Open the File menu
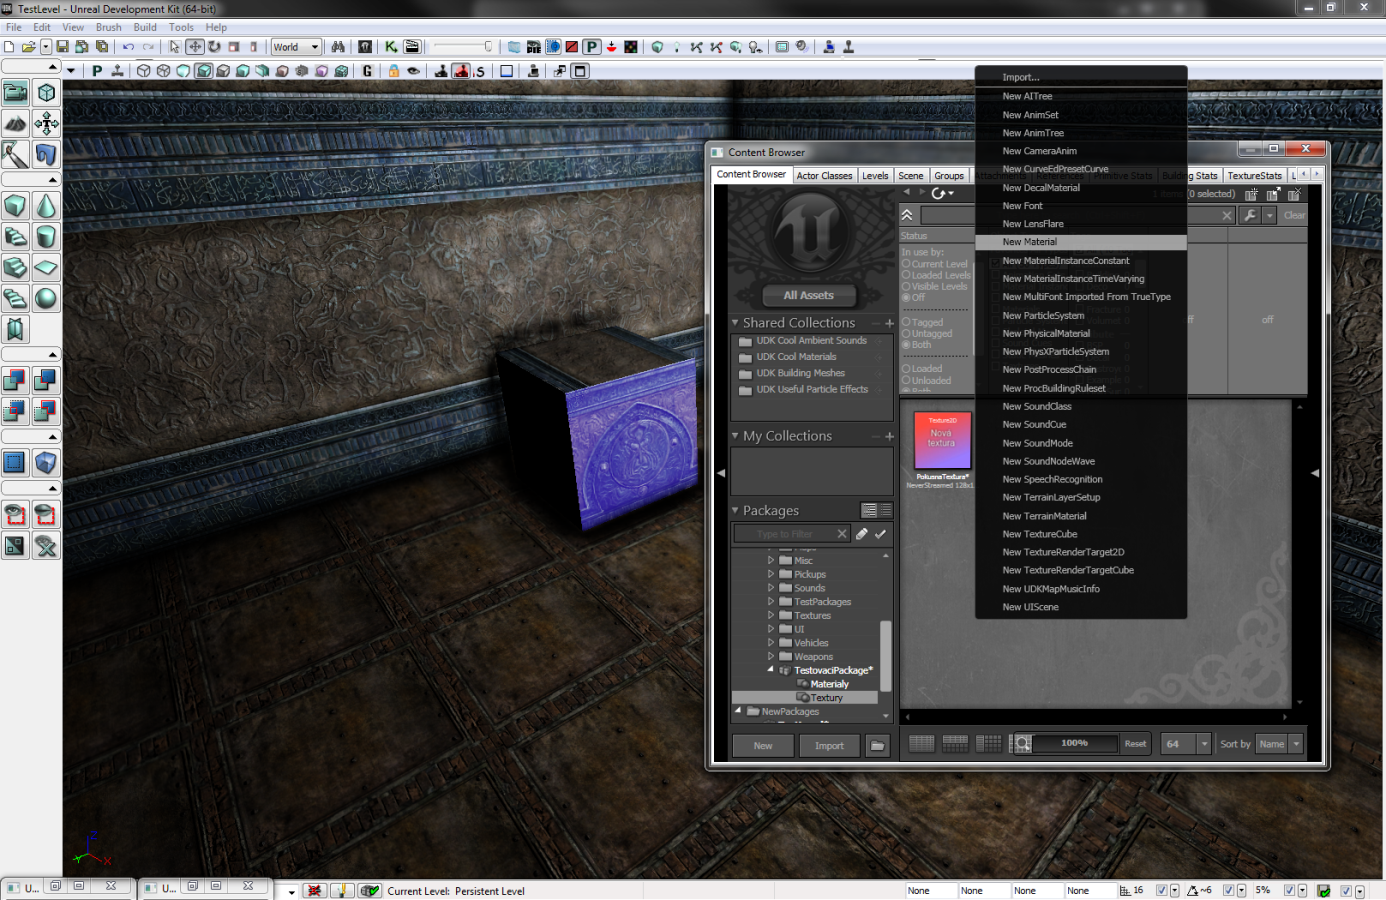This screenshot has height=900, width=1386. [x=14, y=27]
